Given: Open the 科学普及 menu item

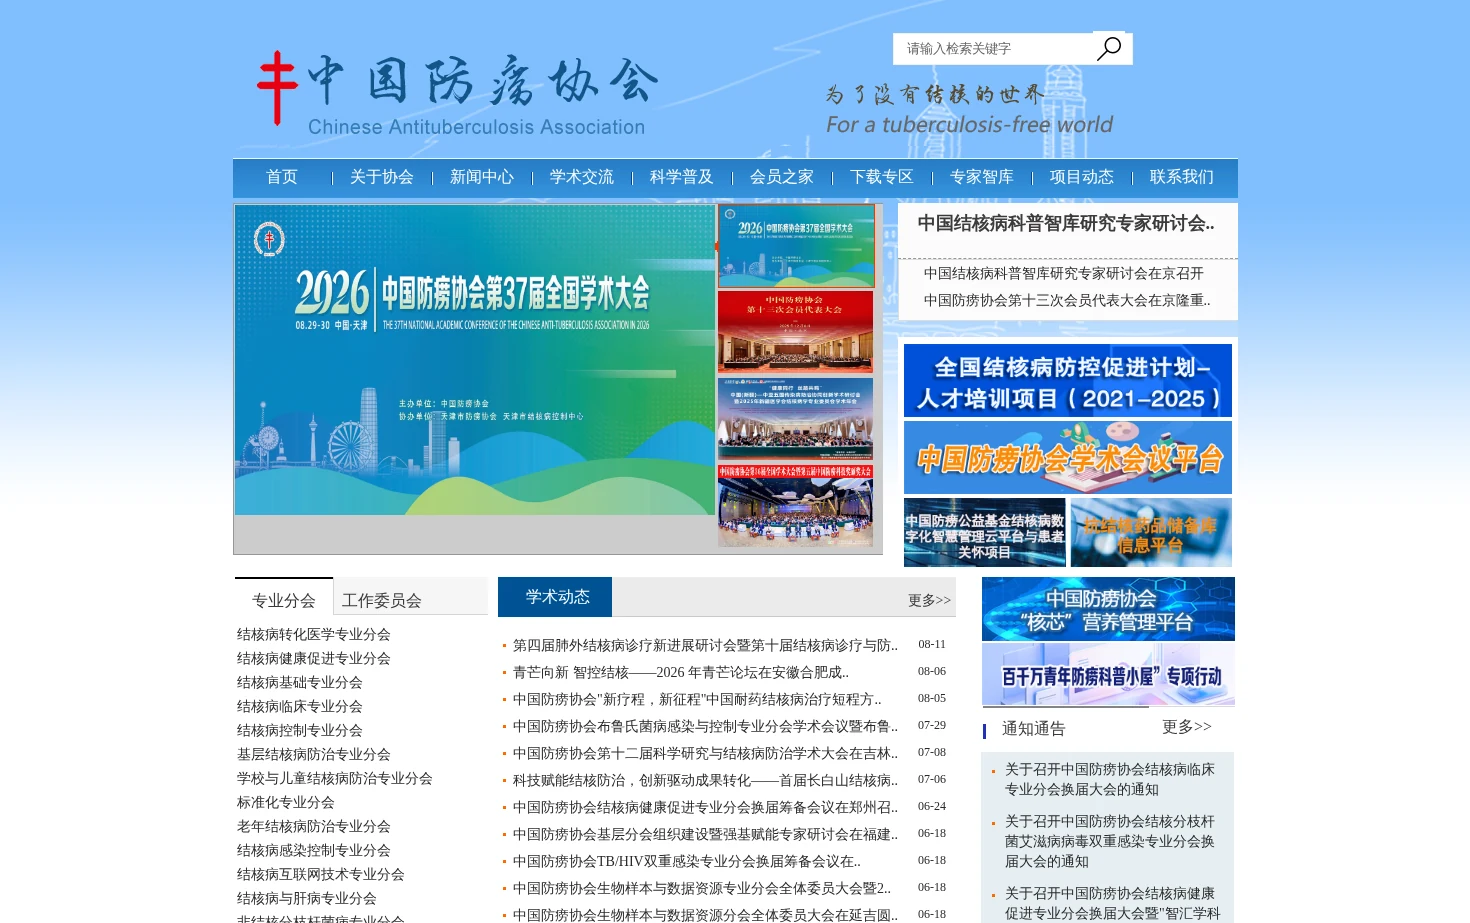Looking at the screenshot, I should (x=682, y=177).
